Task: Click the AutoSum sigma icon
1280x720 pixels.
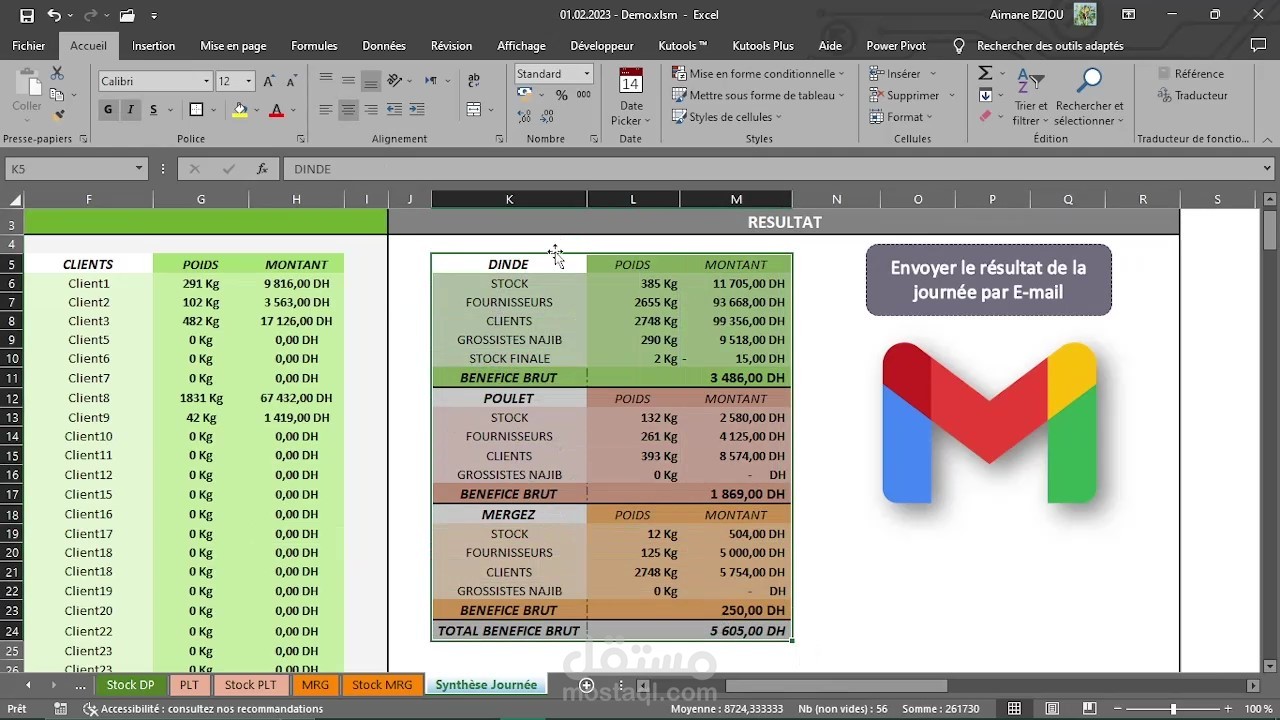Action: click(x=985, y=74)
